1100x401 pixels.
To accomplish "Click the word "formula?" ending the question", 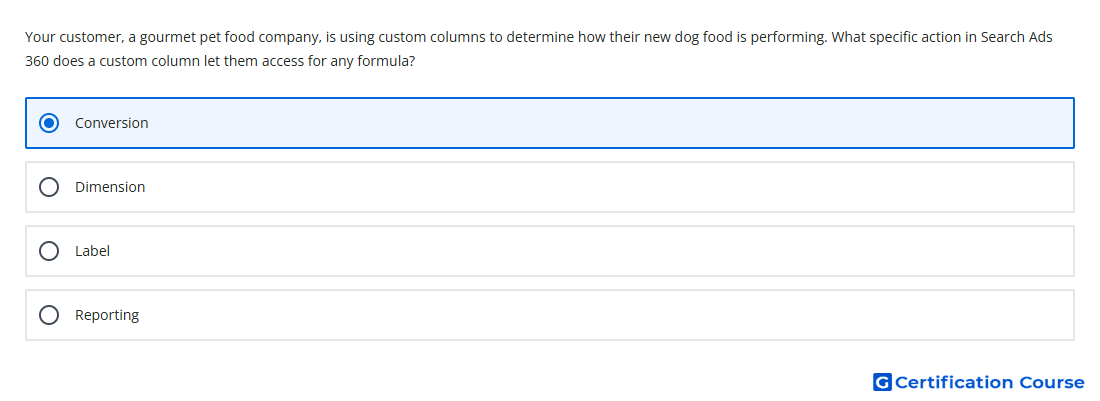I will [387, 61].
